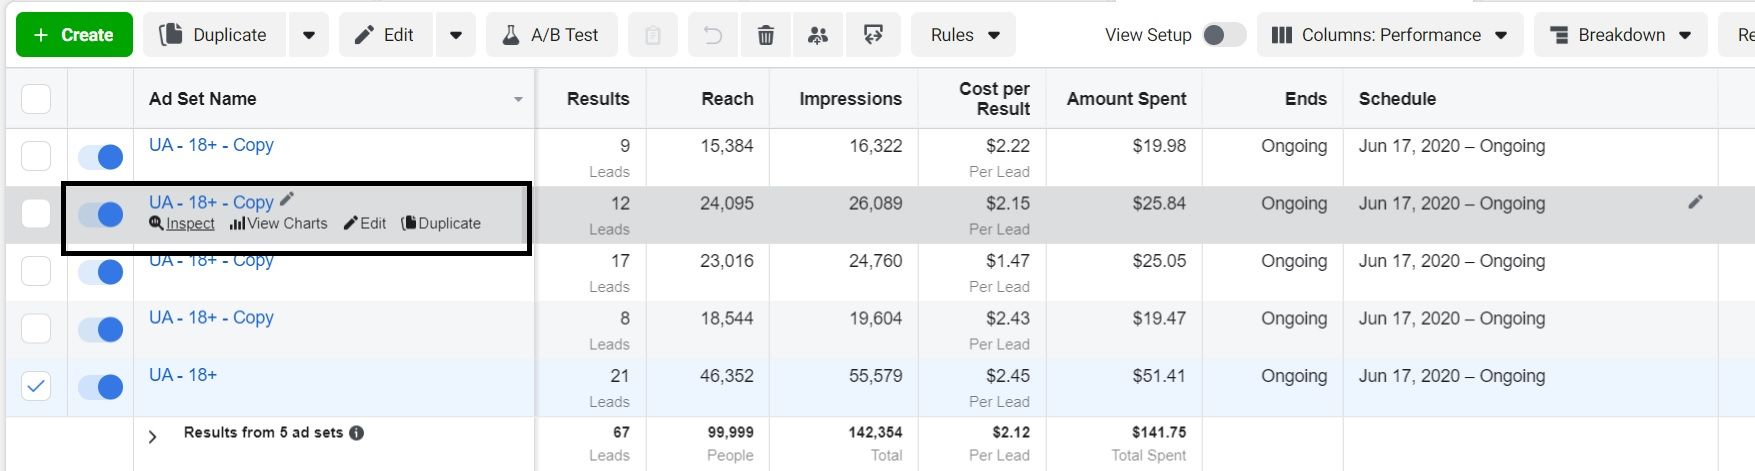Expand Results from 5 ad sets row
Viewport: 1755px width, 471px height.
pos(153,436)
